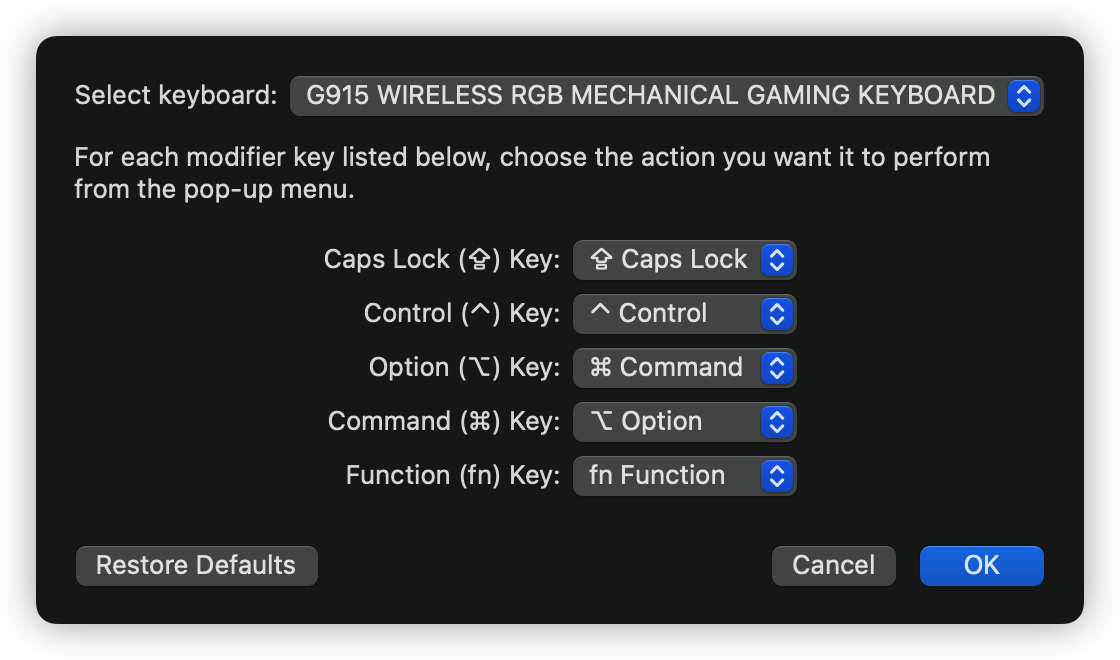Image resolution: width=1120 pixels, height=660 pixels.
Task: Expand the Function Key action popup menu
Action: pyautogui.click(x=668, y=476)
